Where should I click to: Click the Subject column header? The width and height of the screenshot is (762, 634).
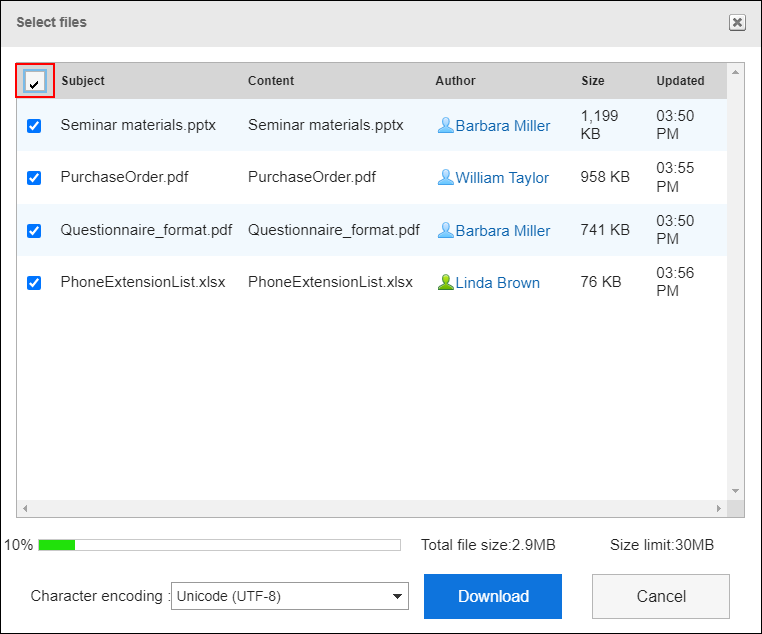83,81
